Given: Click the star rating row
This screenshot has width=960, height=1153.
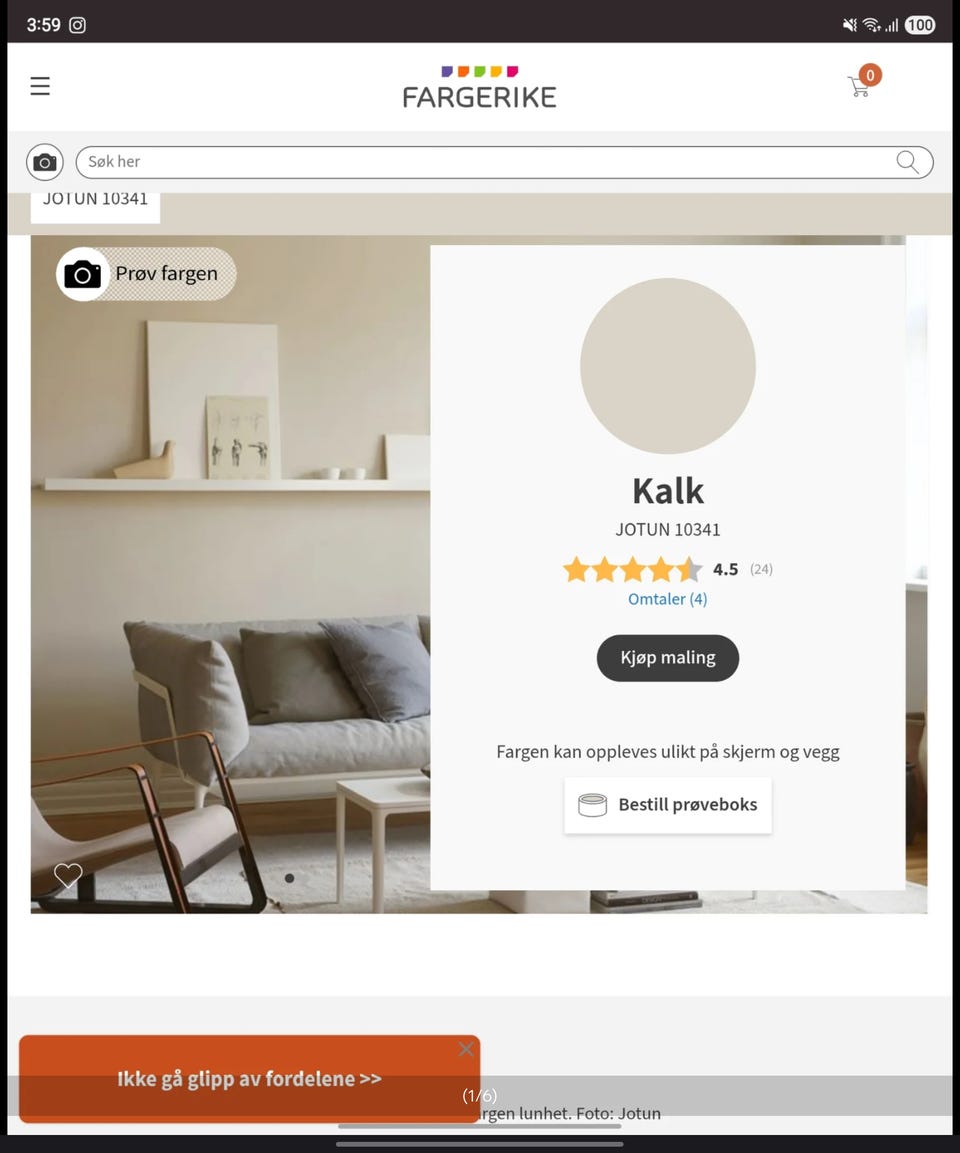Looking at the screenshot, I should pyautogui.click(x=633, y=569).
